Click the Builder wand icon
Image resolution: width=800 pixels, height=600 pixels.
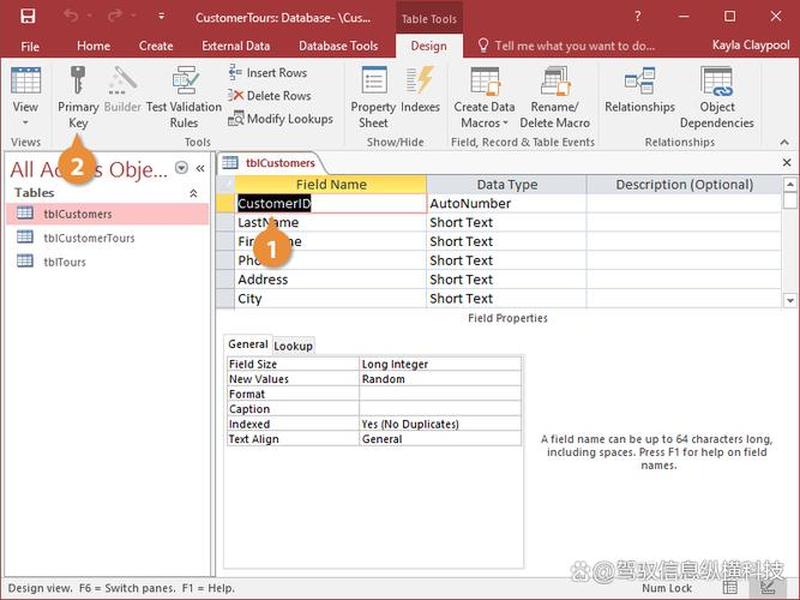pos(122,80)
